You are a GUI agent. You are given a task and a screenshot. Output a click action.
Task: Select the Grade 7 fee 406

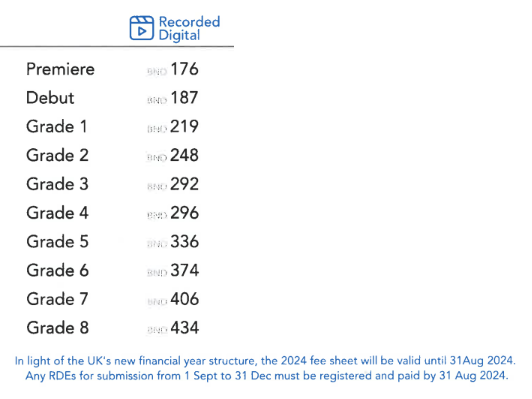point(185,299)
